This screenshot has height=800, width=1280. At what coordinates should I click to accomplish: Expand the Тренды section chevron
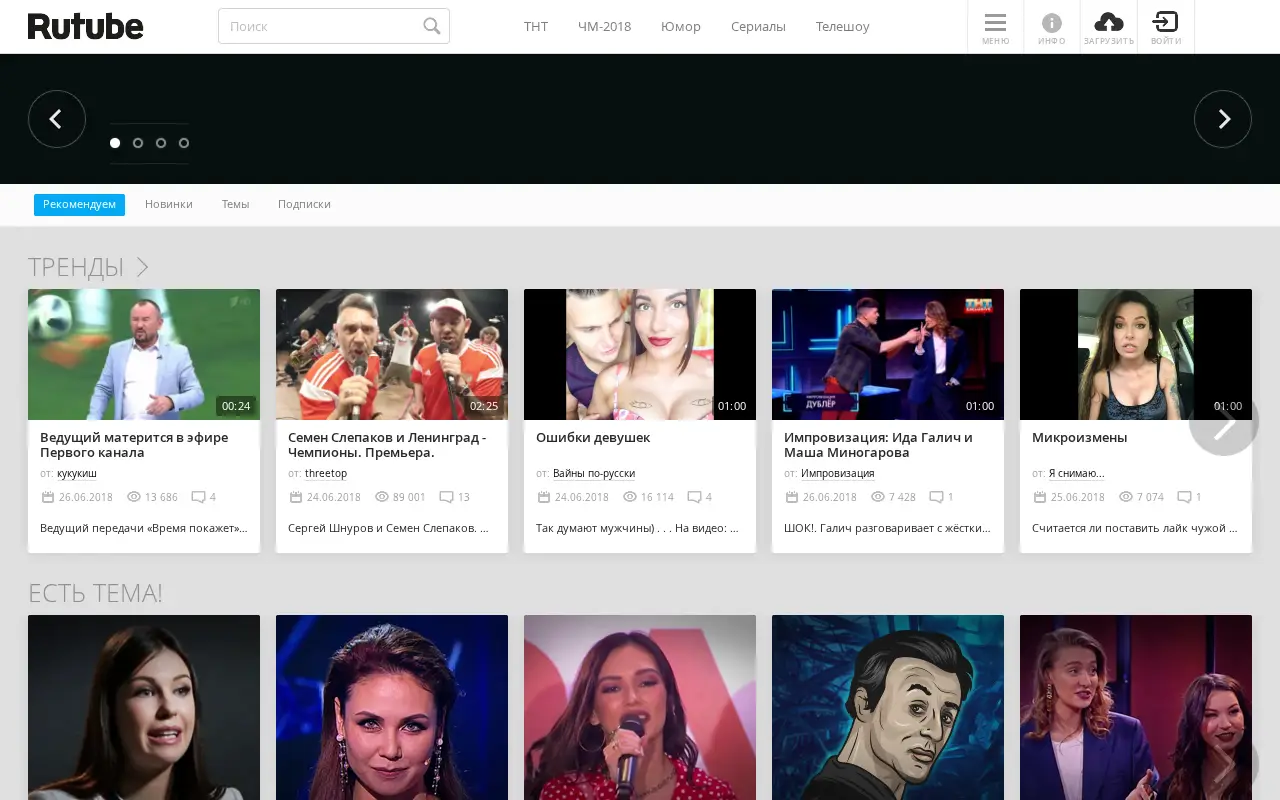(143, 267)
